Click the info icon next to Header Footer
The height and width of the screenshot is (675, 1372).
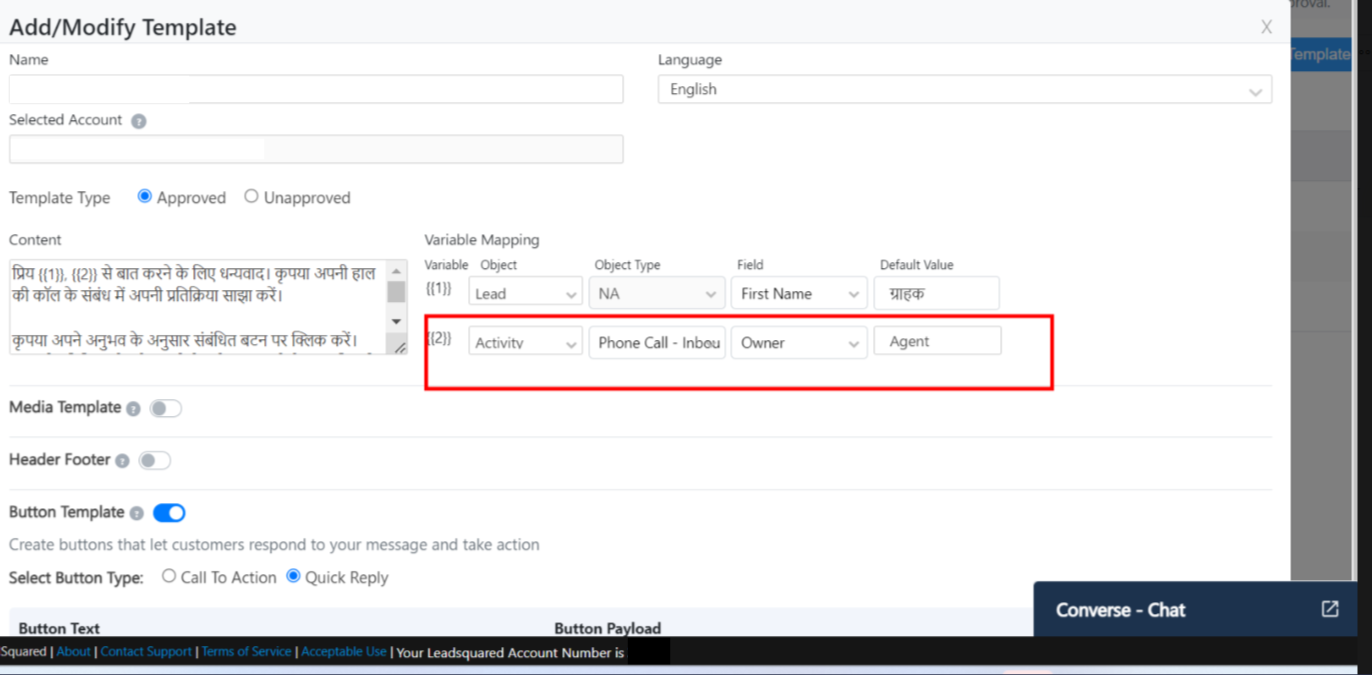pyautogui.click(x=122, y=461)
